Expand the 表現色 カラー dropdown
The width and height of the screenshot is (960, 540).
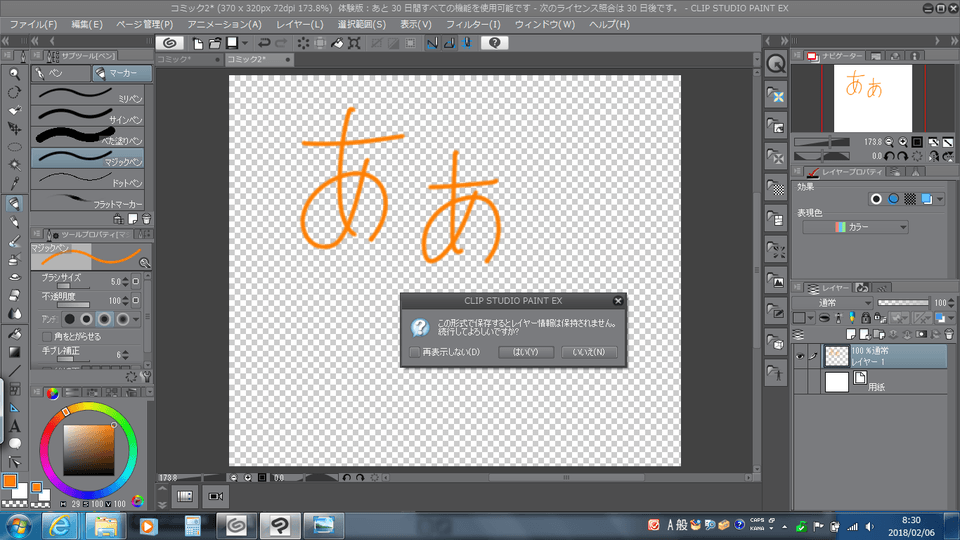[x=855, y=228]
